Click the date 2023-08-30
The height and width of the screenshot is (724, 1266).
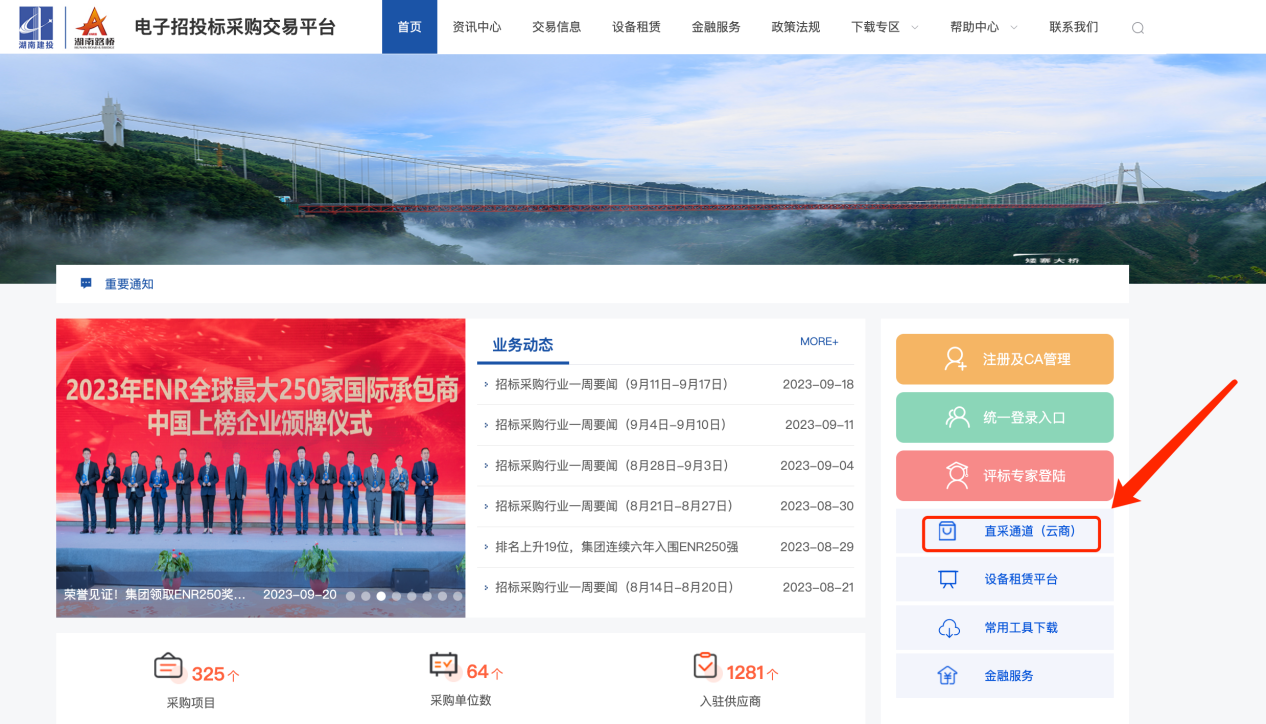(817, 506)
